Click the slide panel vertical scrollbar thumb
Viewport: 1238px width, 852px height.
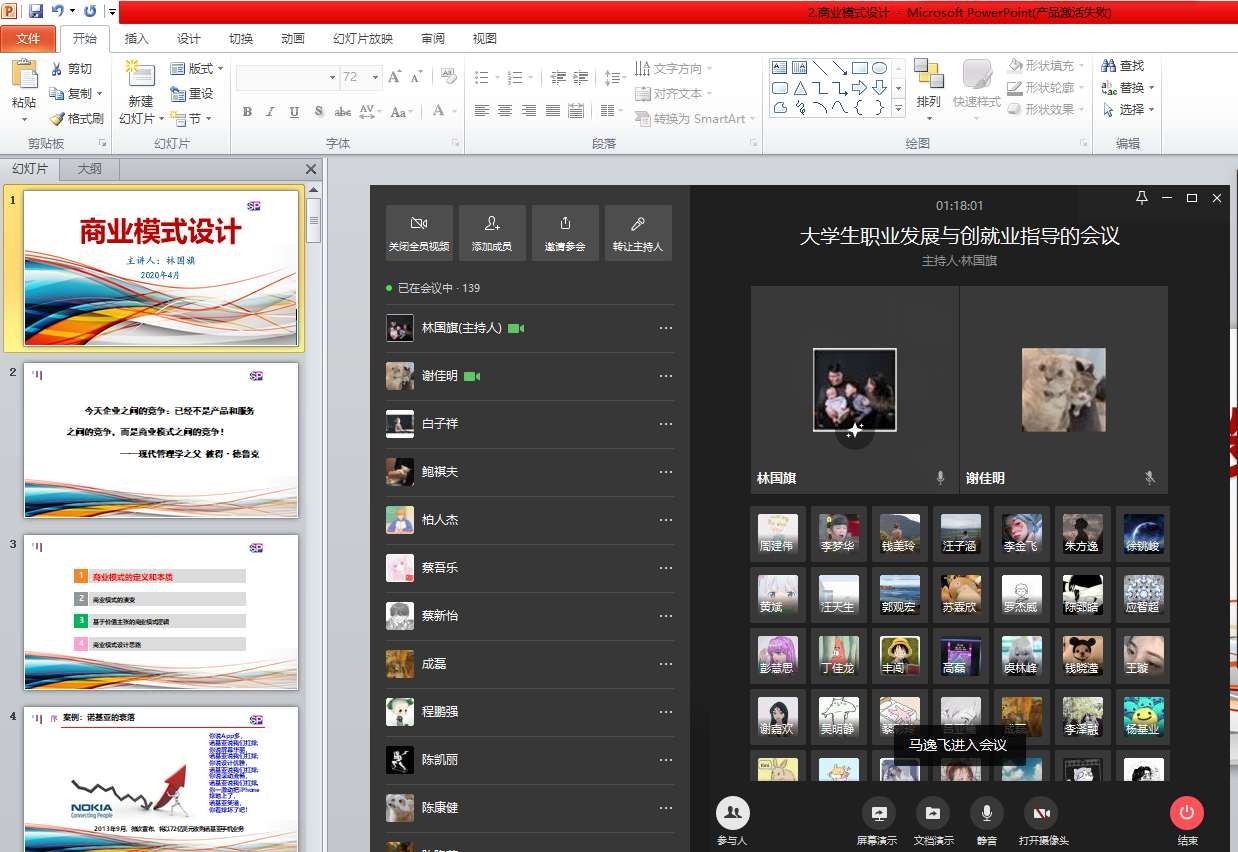click(314, 218)
